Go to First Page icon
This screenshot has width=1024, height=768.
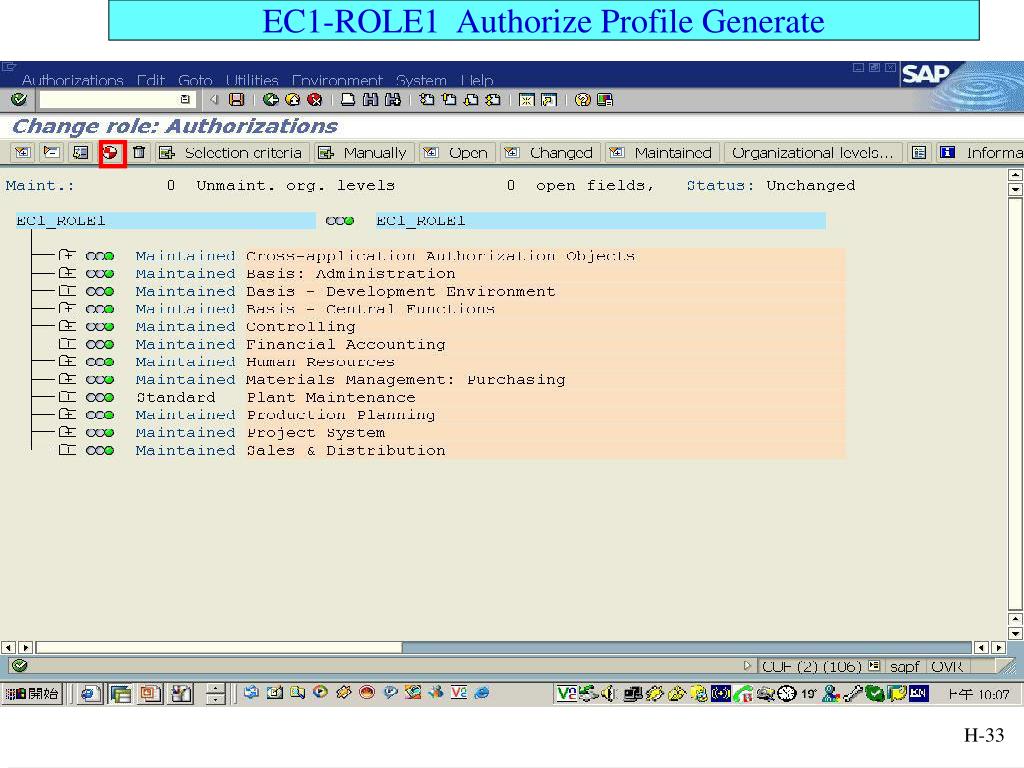(x=427, y=99)
